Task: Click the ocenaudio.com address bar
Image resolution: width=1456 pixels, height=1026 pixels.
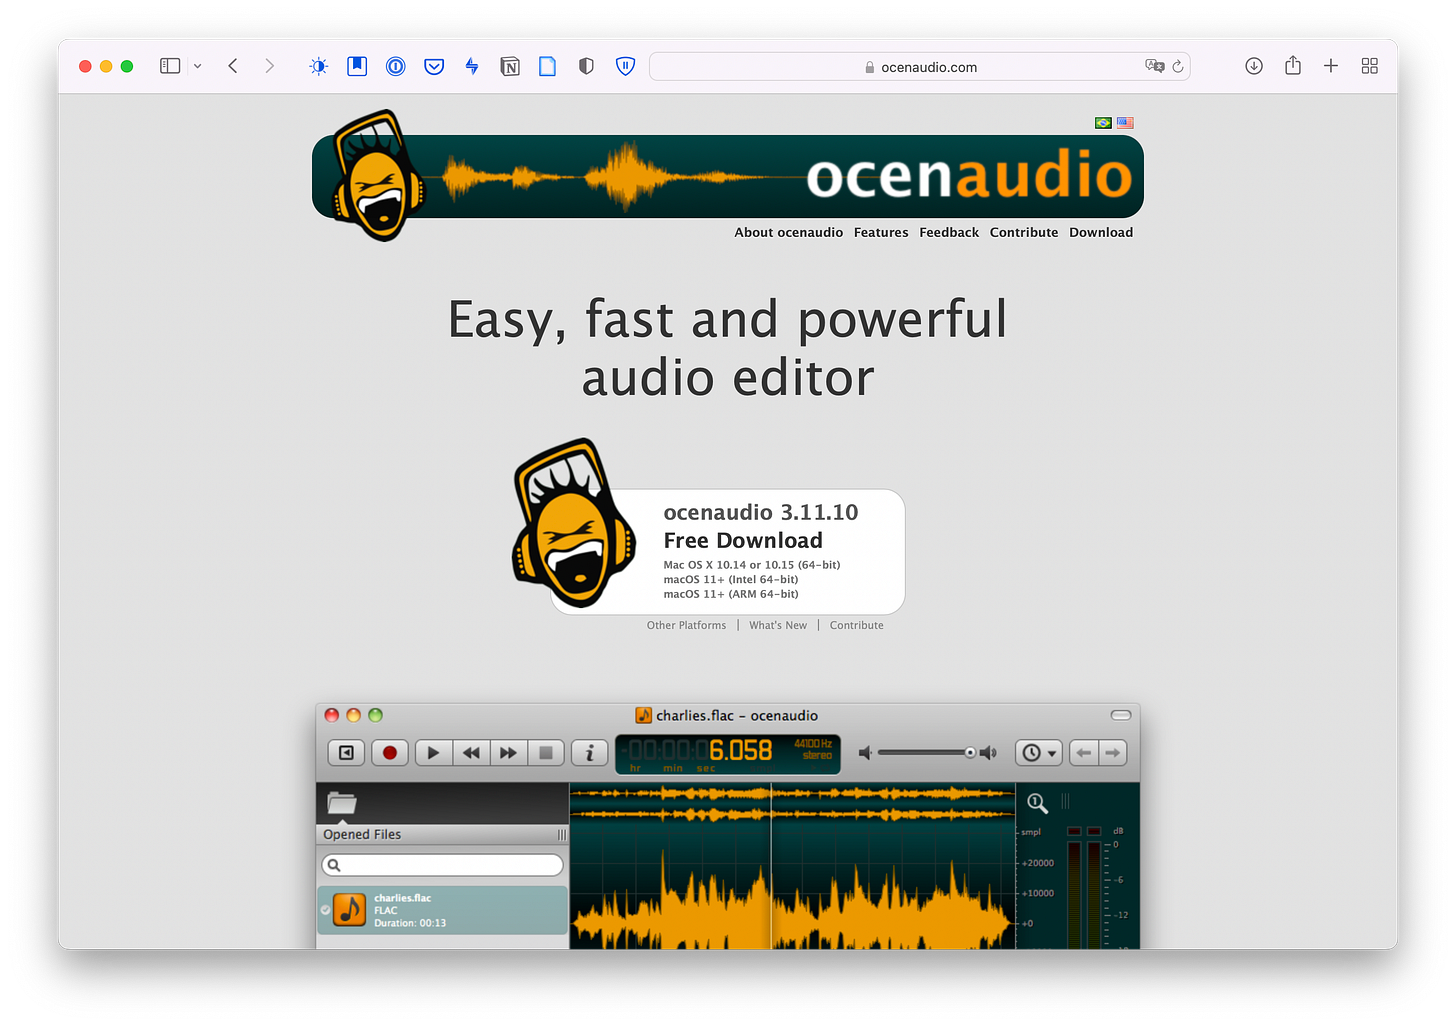Action: click(920, 67)
